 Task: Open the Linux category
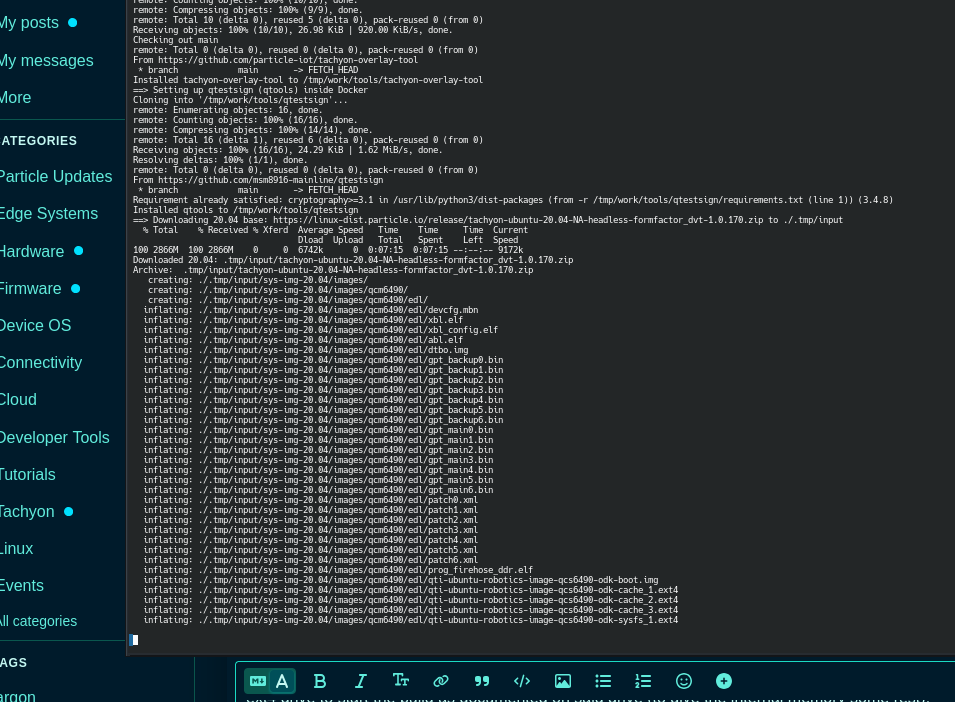point(16,549)
